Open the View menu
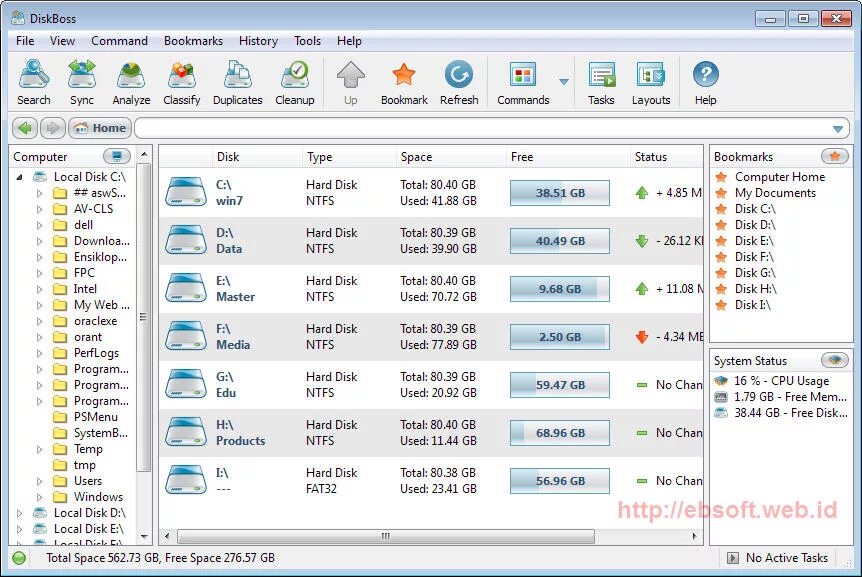 (x=62, y=41)
